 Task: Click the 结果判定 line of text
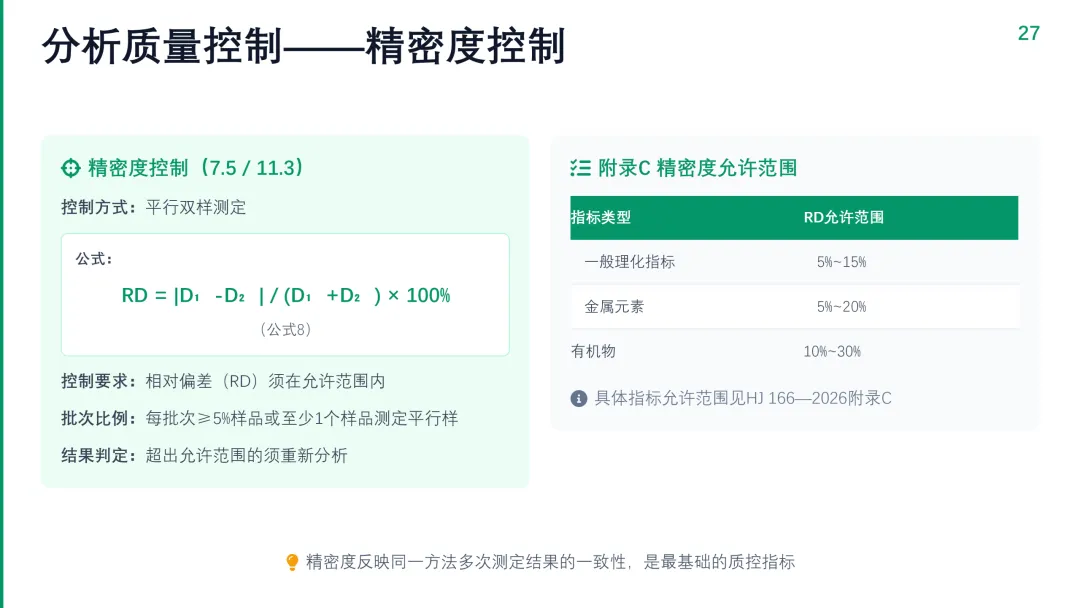click(205, 456)
